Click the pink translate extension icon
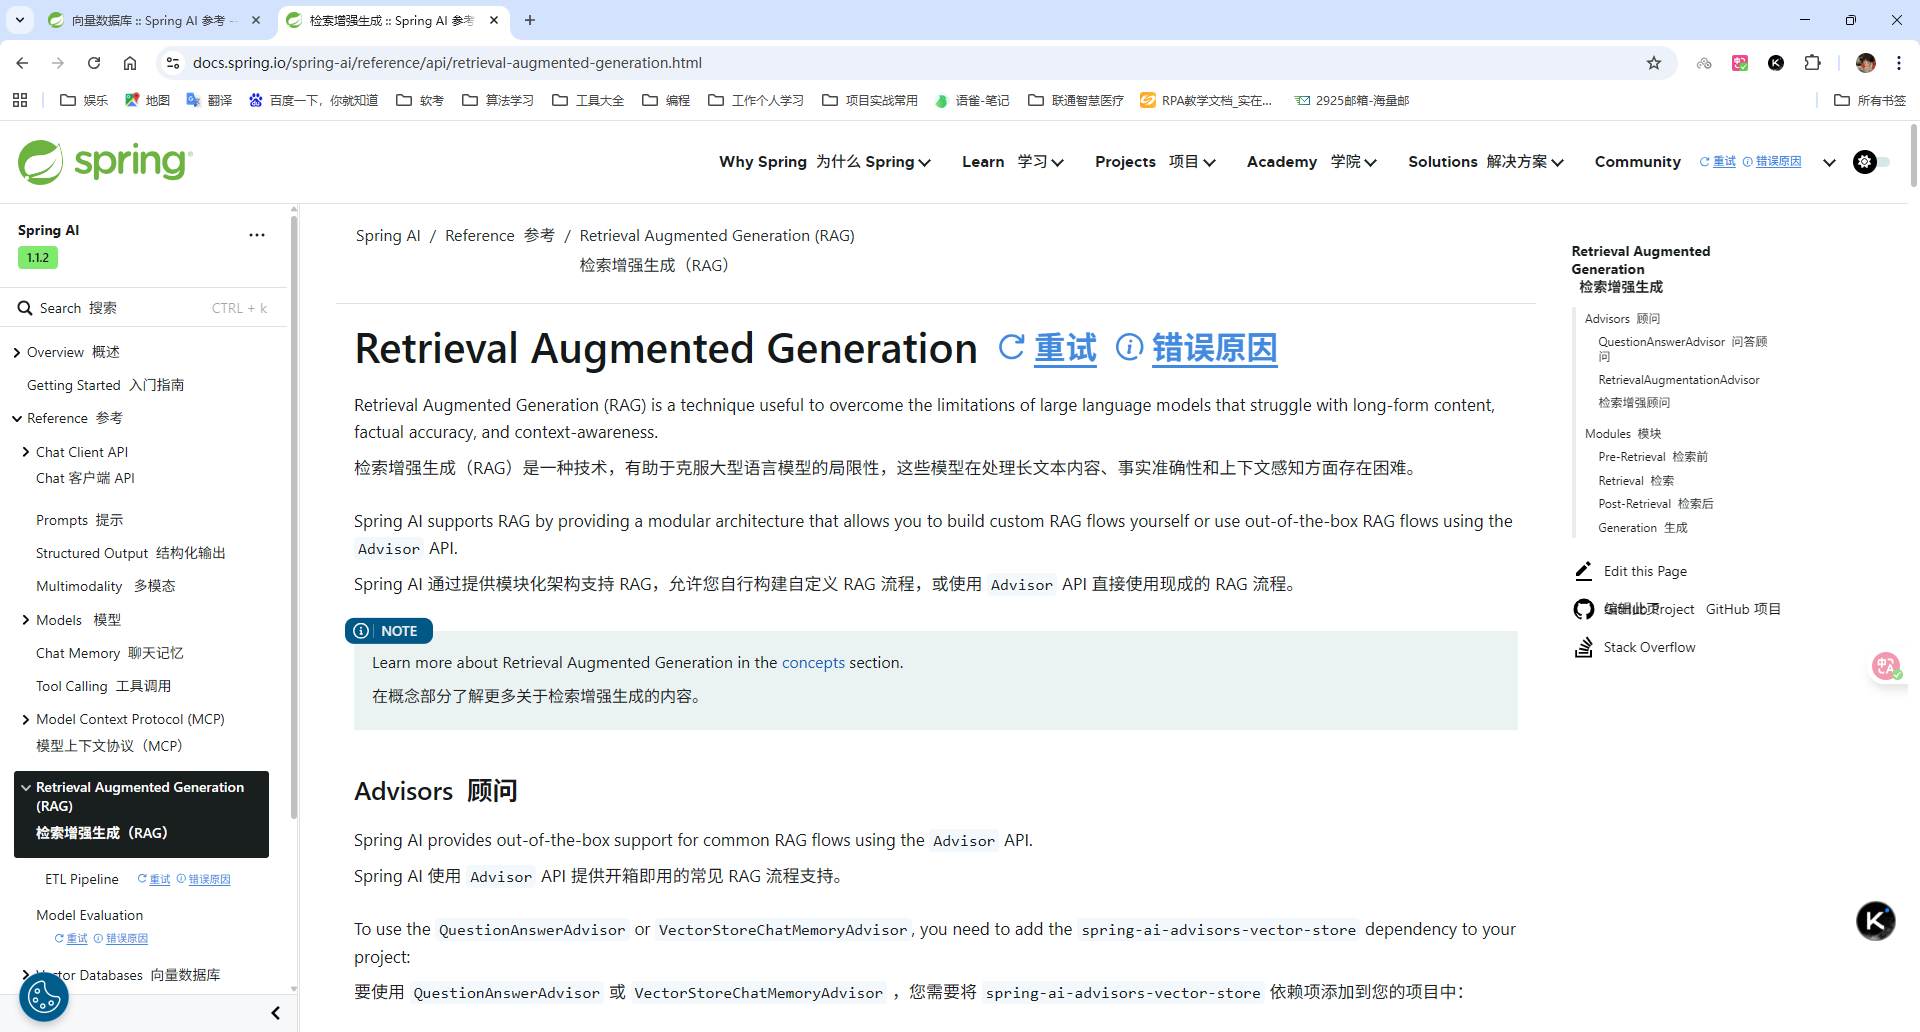 1740,62
